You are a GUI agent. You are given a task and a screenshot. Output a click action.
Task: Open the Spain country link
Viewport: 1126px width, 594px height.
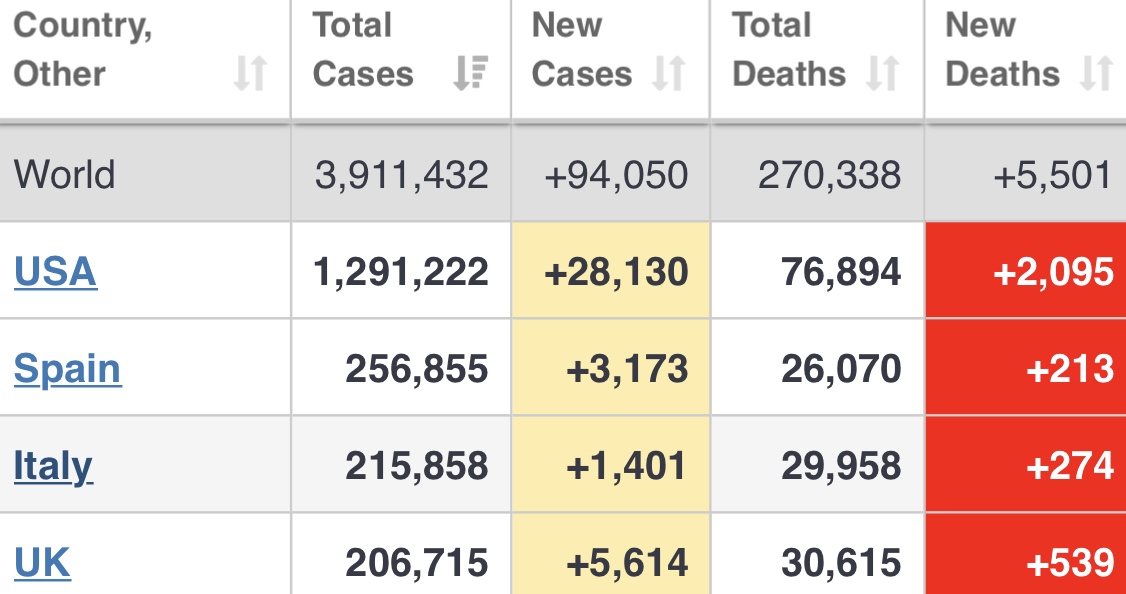pos(68,369)
